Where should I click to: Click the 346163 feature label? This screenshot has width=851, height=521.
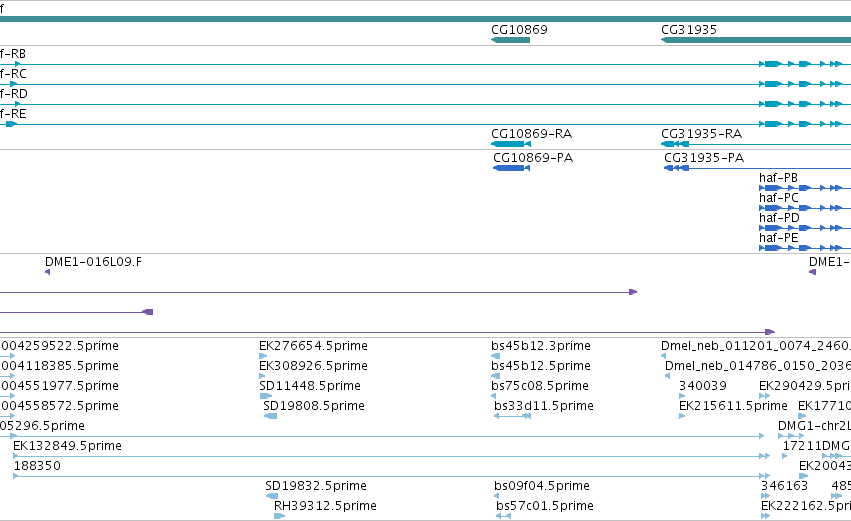click(784, 486)
